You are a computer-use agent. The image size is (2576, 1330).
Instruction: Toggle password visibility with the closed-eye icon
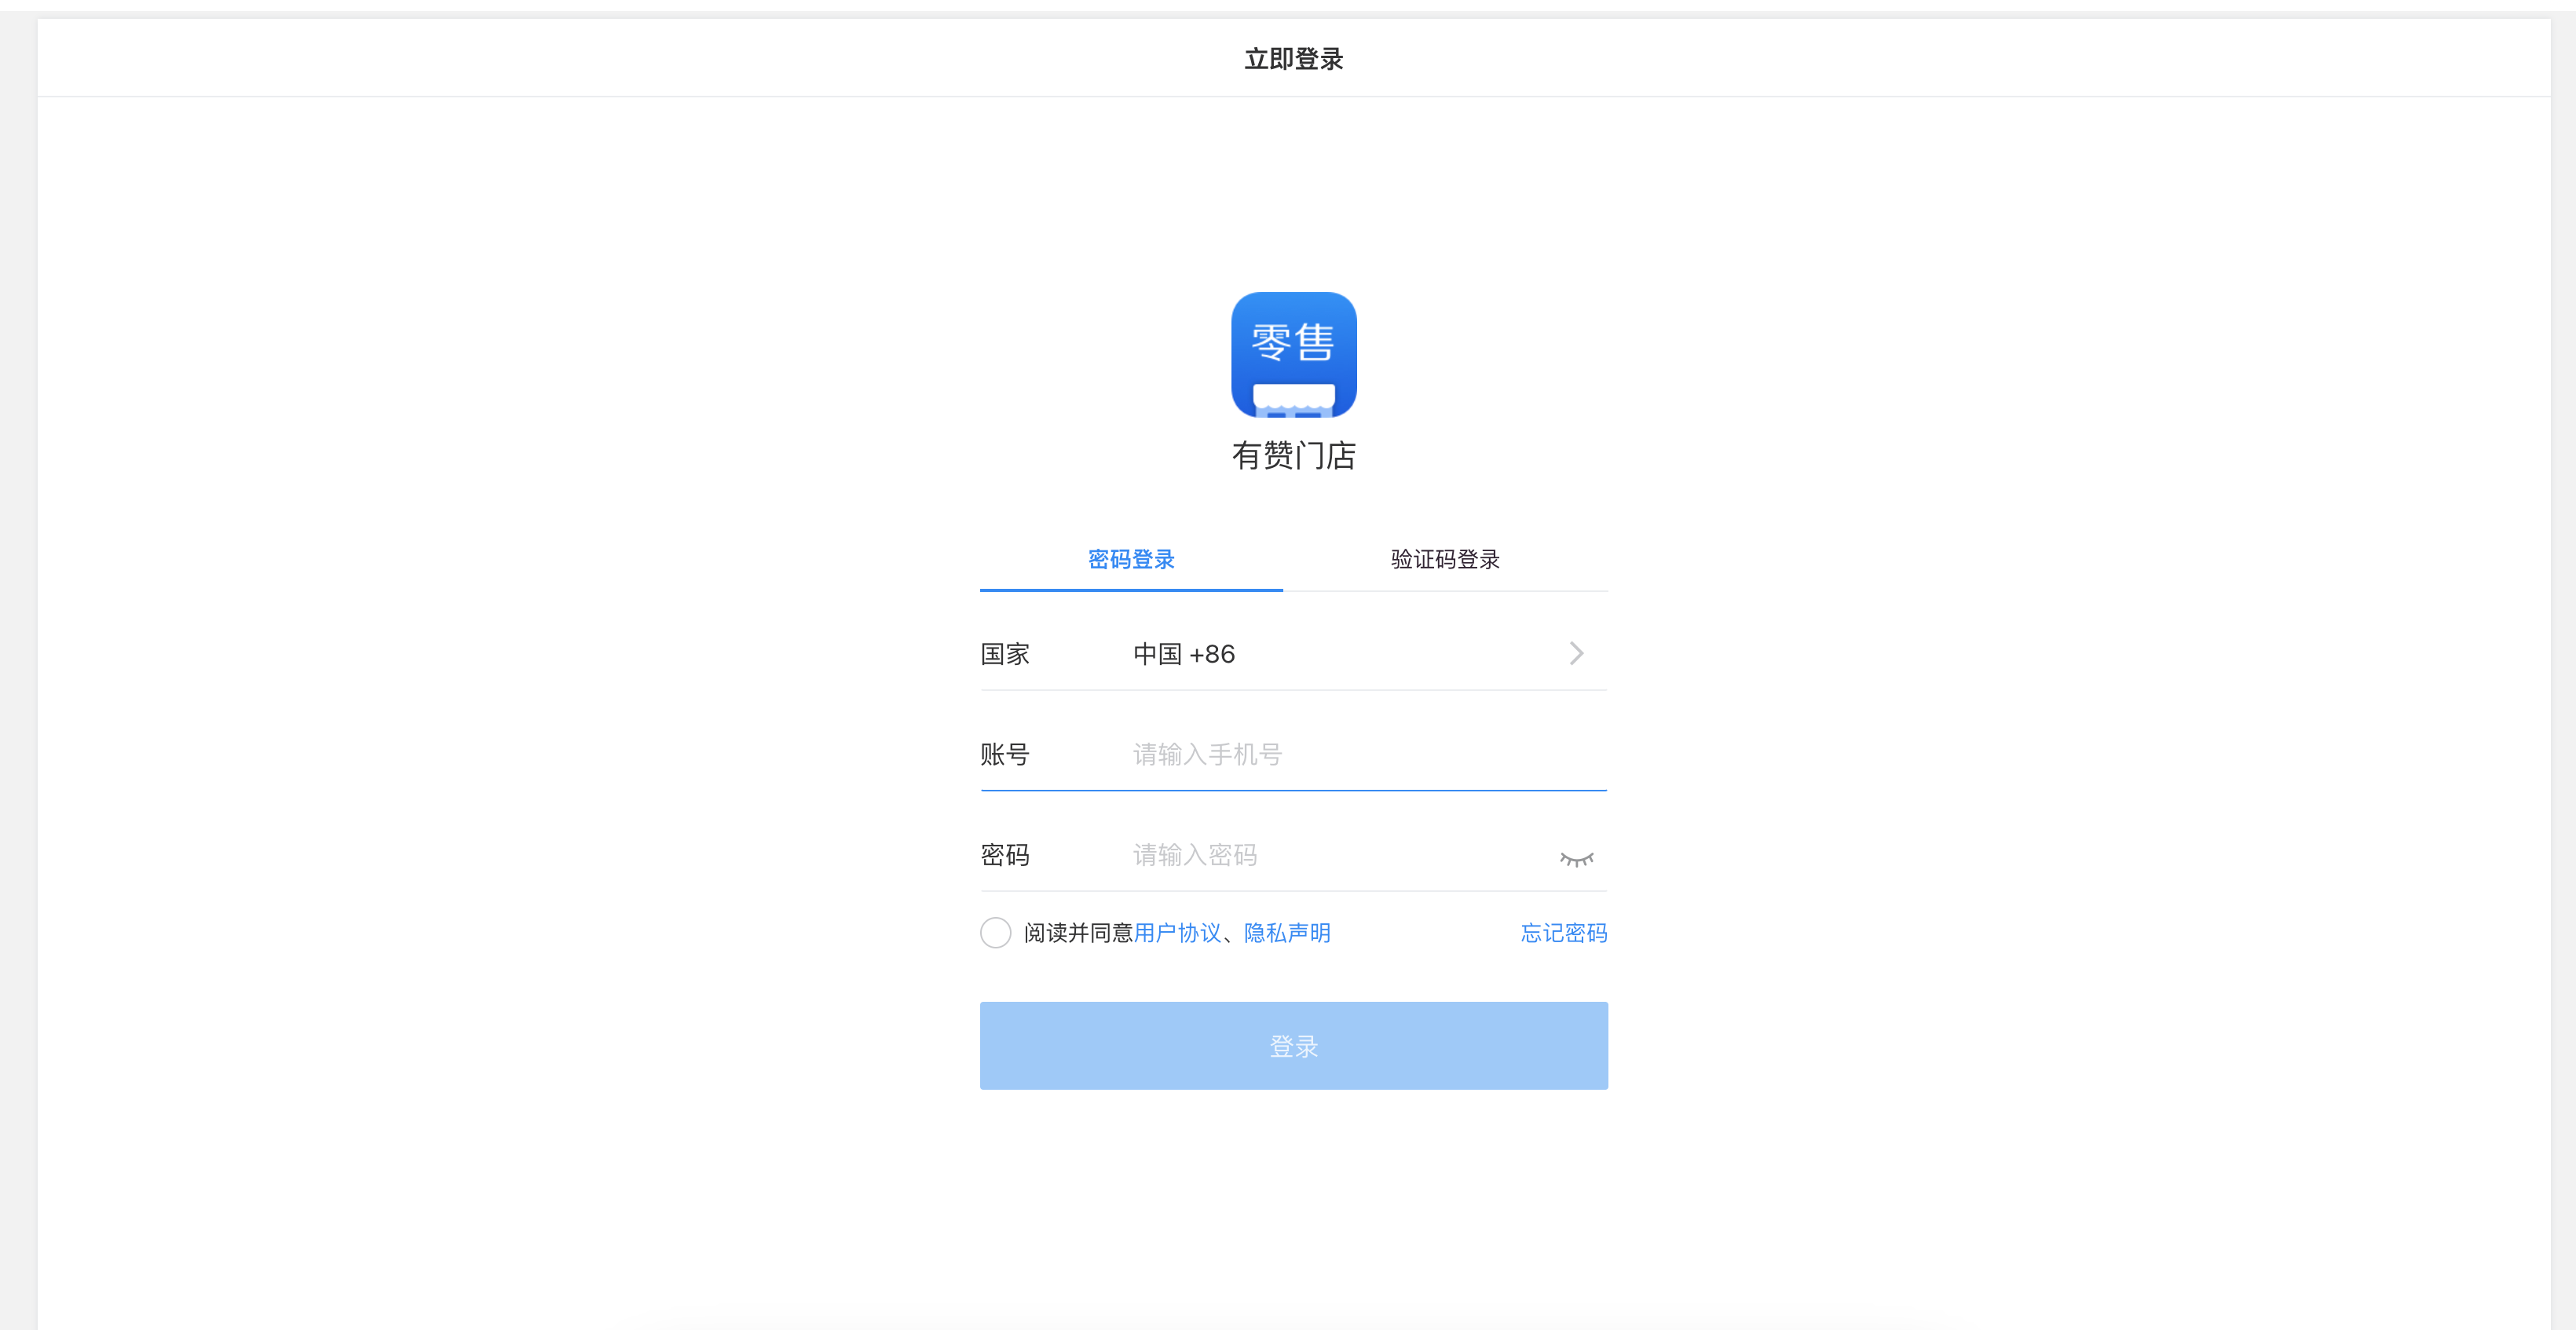click(1577, 858)
